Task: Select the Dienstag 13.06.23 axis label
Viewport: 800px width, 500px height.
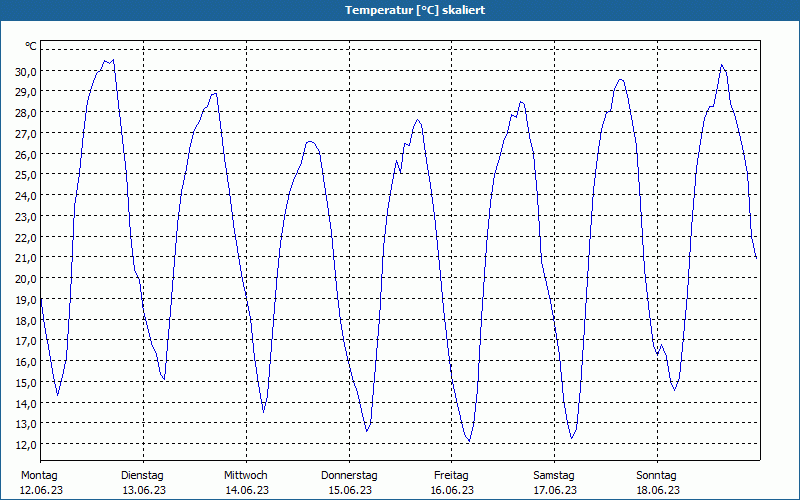Action: [x=144, y=483]
